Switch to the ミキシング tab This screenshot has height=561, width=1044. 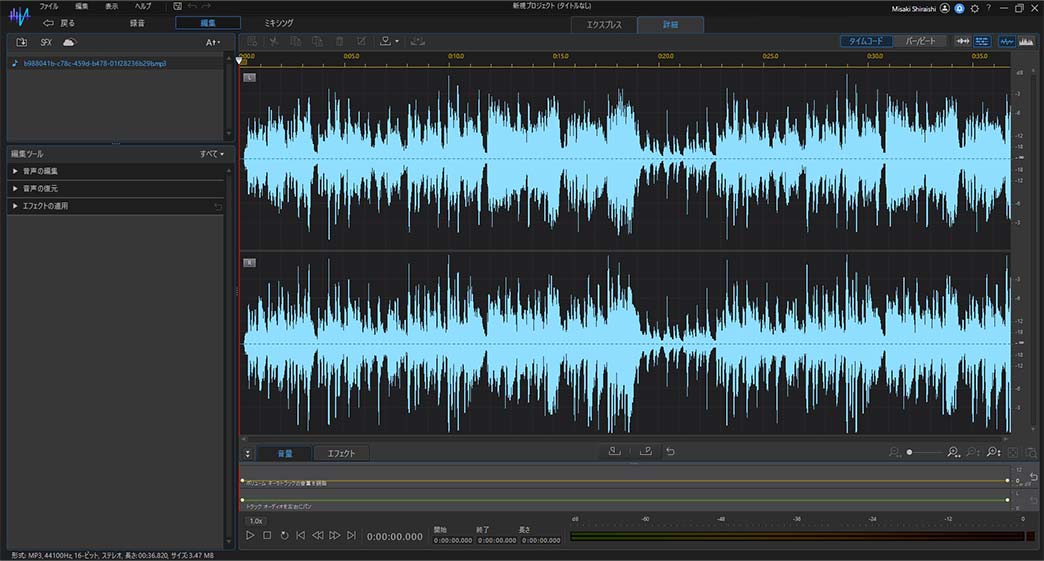point(278,22)
